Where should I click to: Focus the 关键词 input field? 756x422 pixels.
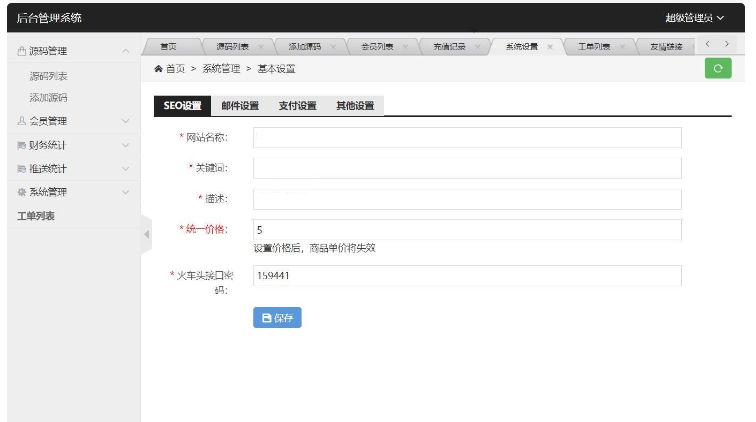click(467, 168)
